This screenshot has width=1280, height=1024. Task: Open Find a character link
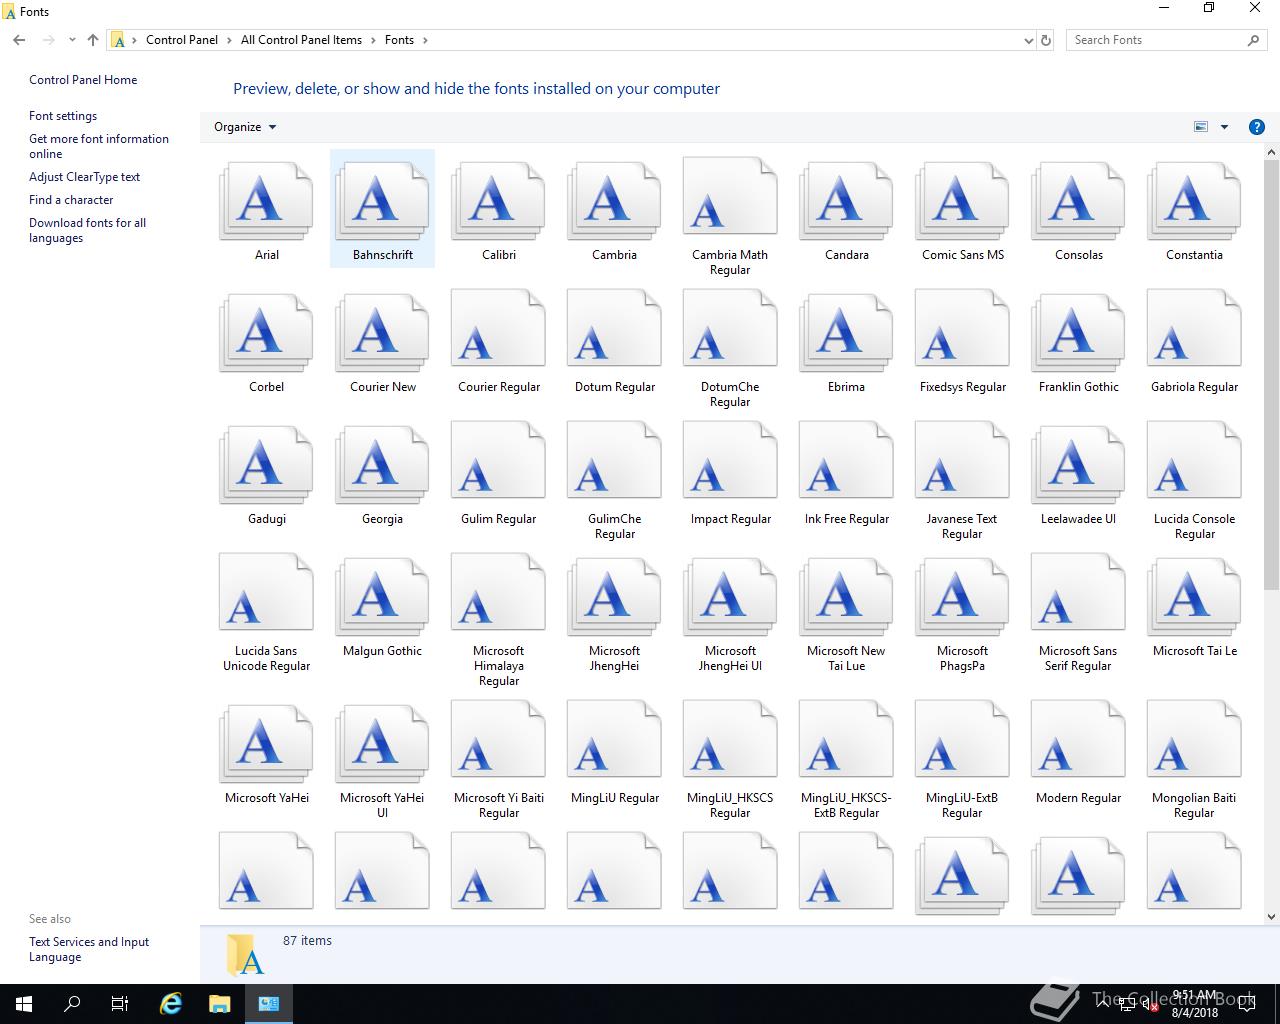coord(71,200)
